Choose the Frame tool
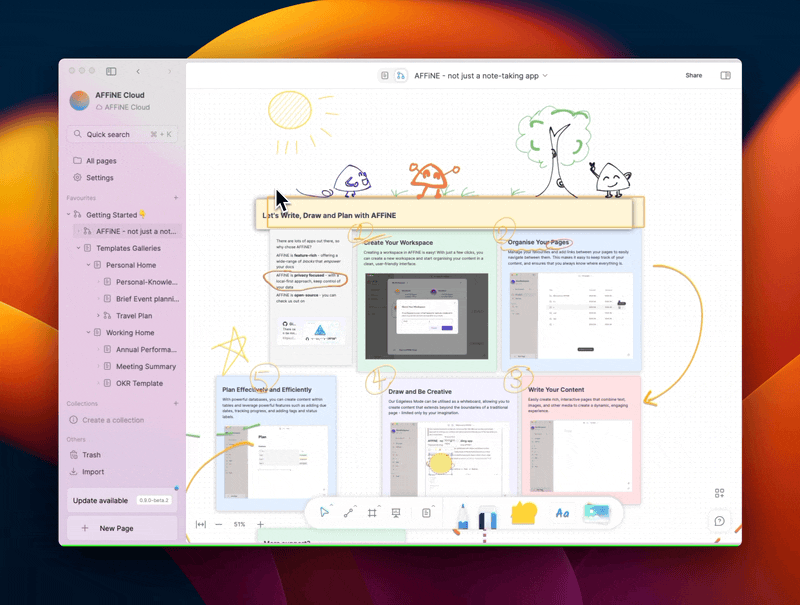This screenshot has width=800, height=605. tap(372, 513)
